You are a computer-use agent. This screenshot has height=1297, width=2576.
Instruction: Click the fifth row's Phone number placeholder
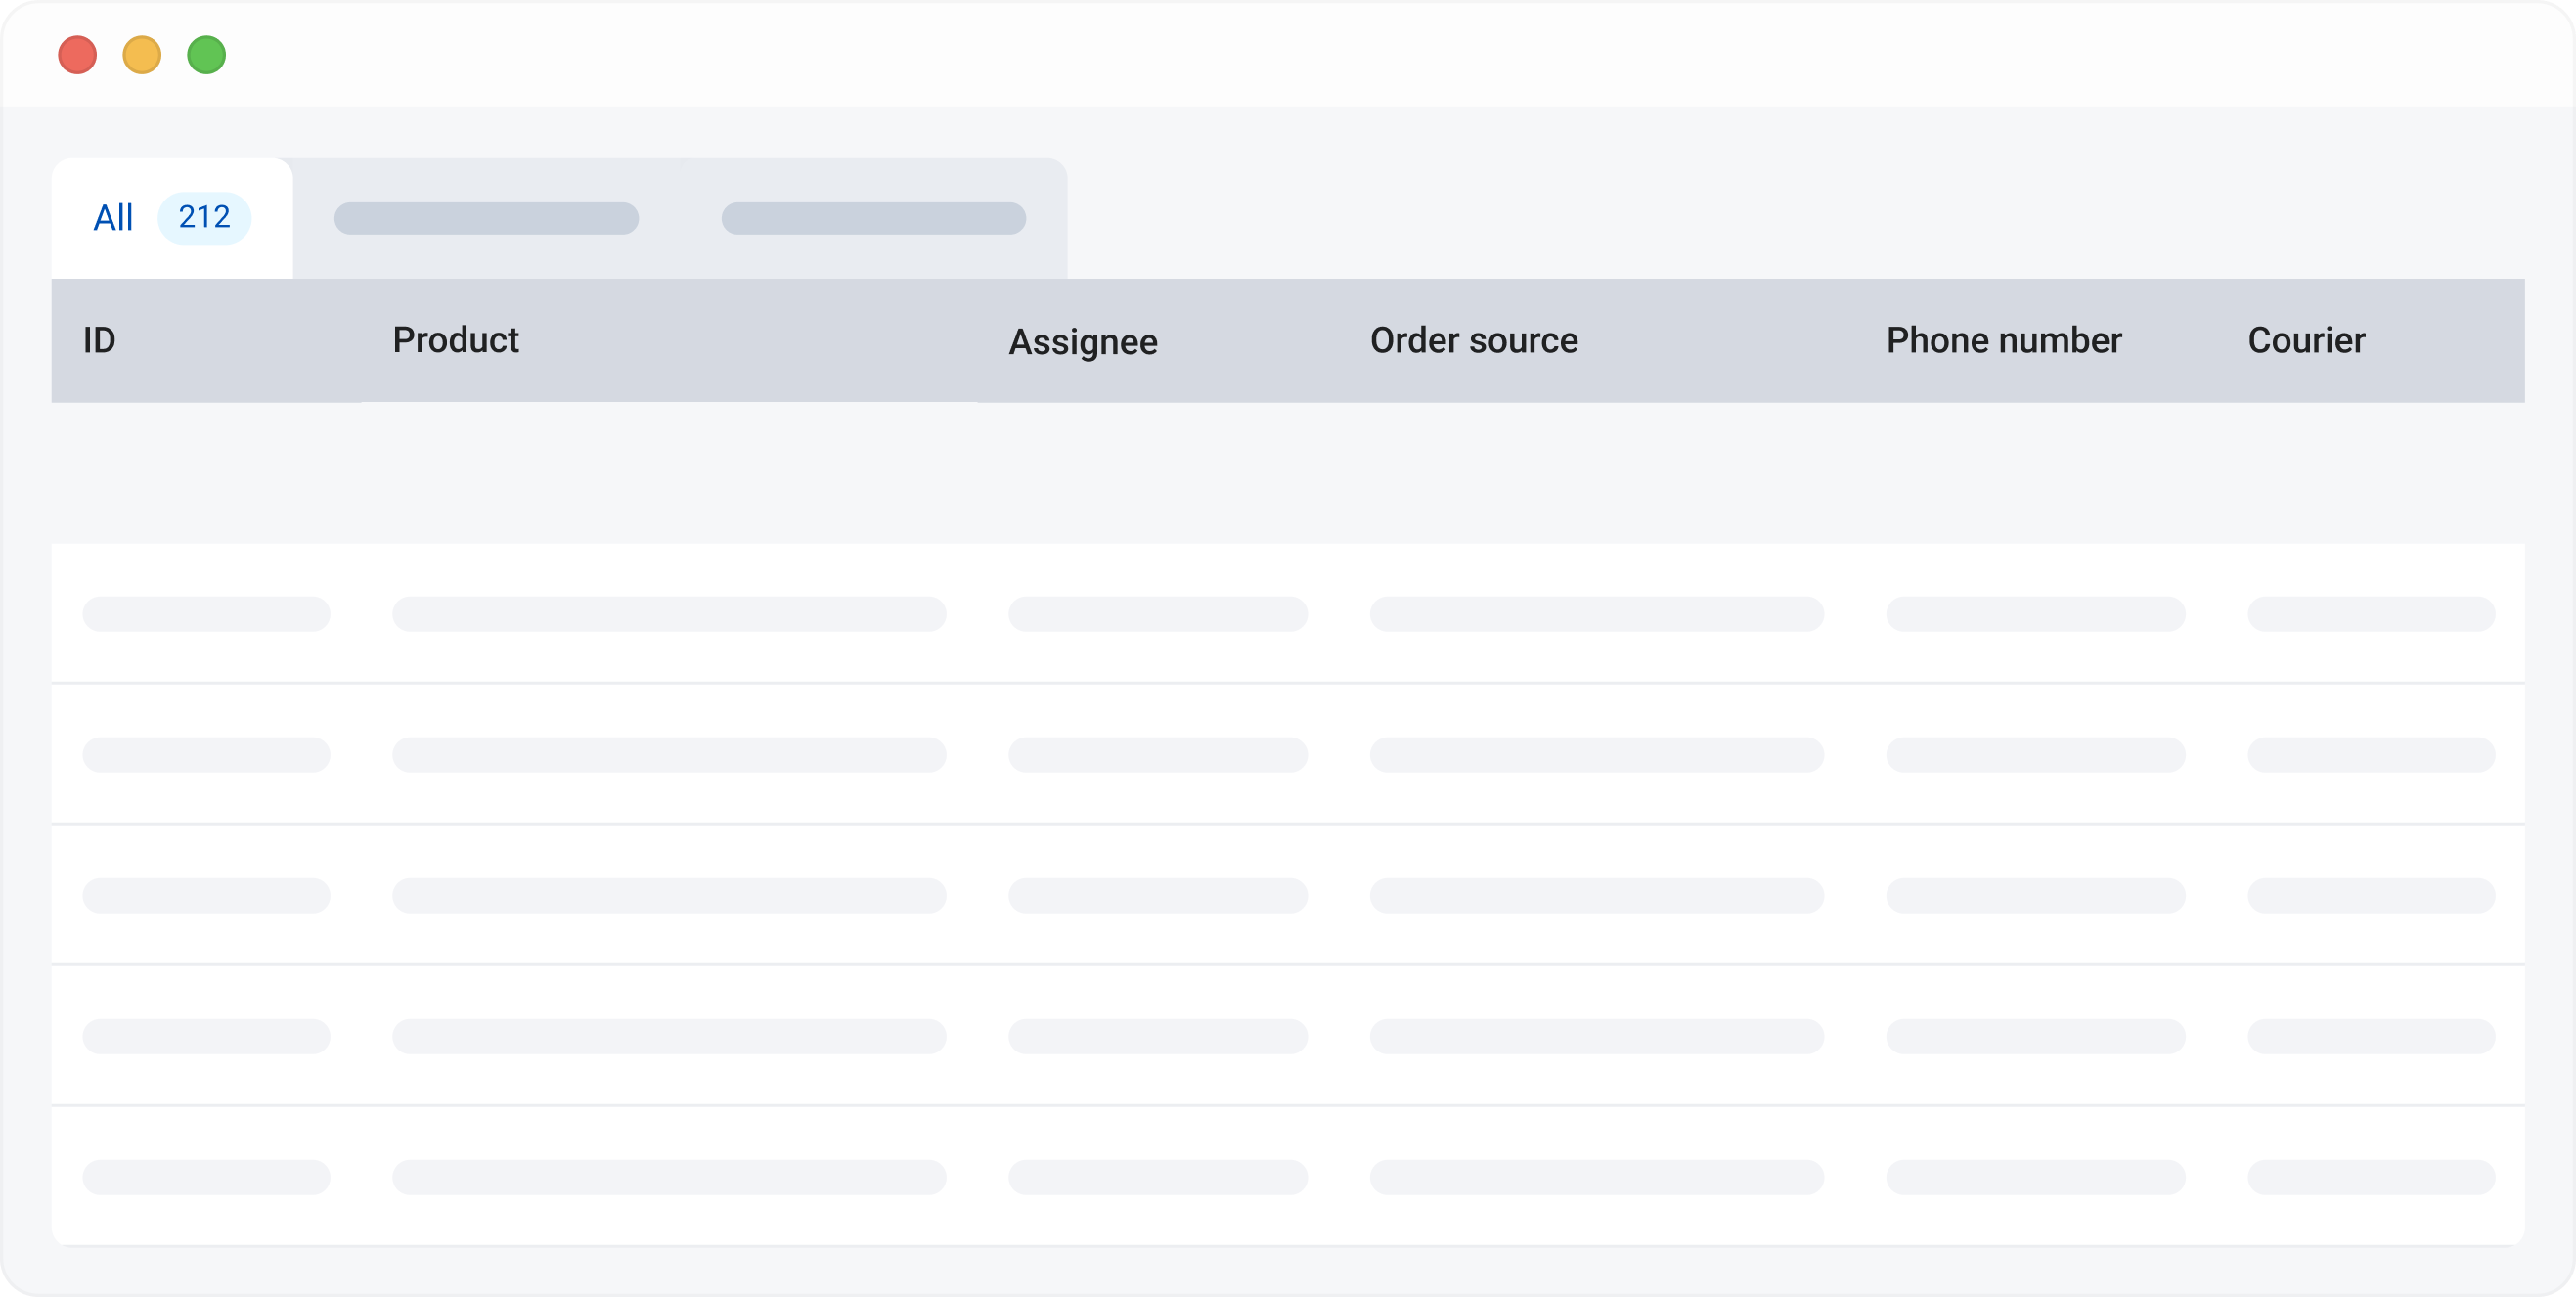click(x=2035, y=1177)
